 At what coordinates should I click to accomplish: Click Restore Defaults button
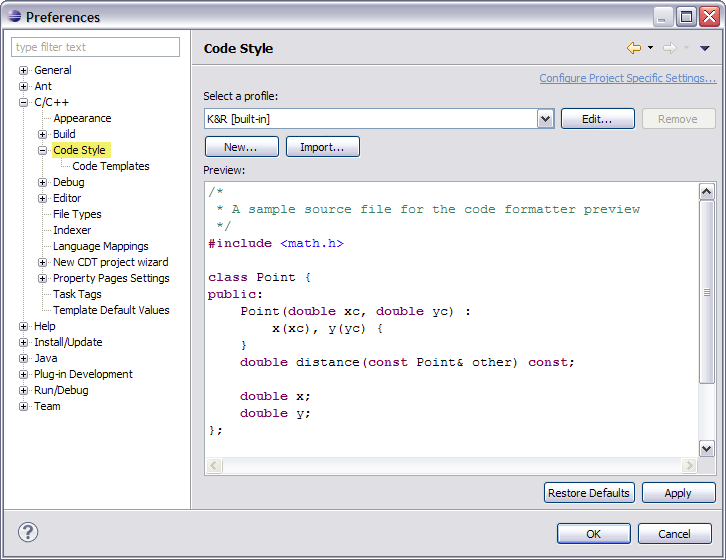point(589,493)
